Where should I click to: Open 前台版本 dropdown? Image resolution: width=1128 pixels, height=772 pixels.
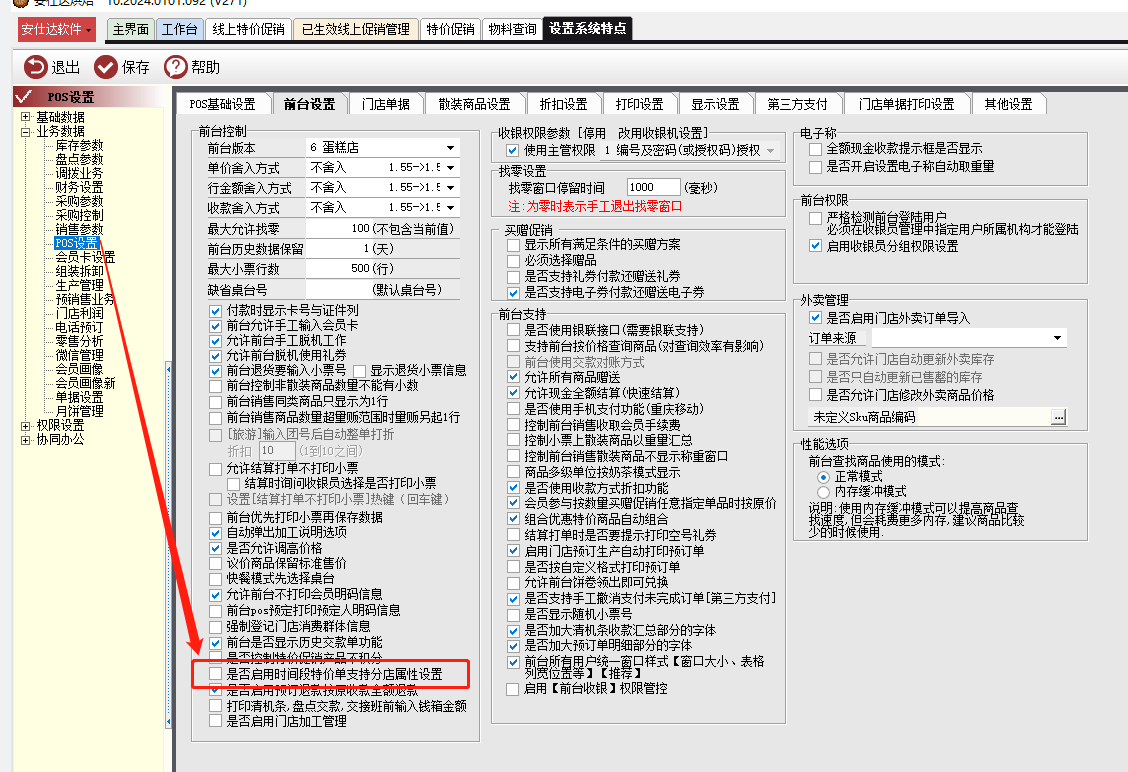pos(450,147)
